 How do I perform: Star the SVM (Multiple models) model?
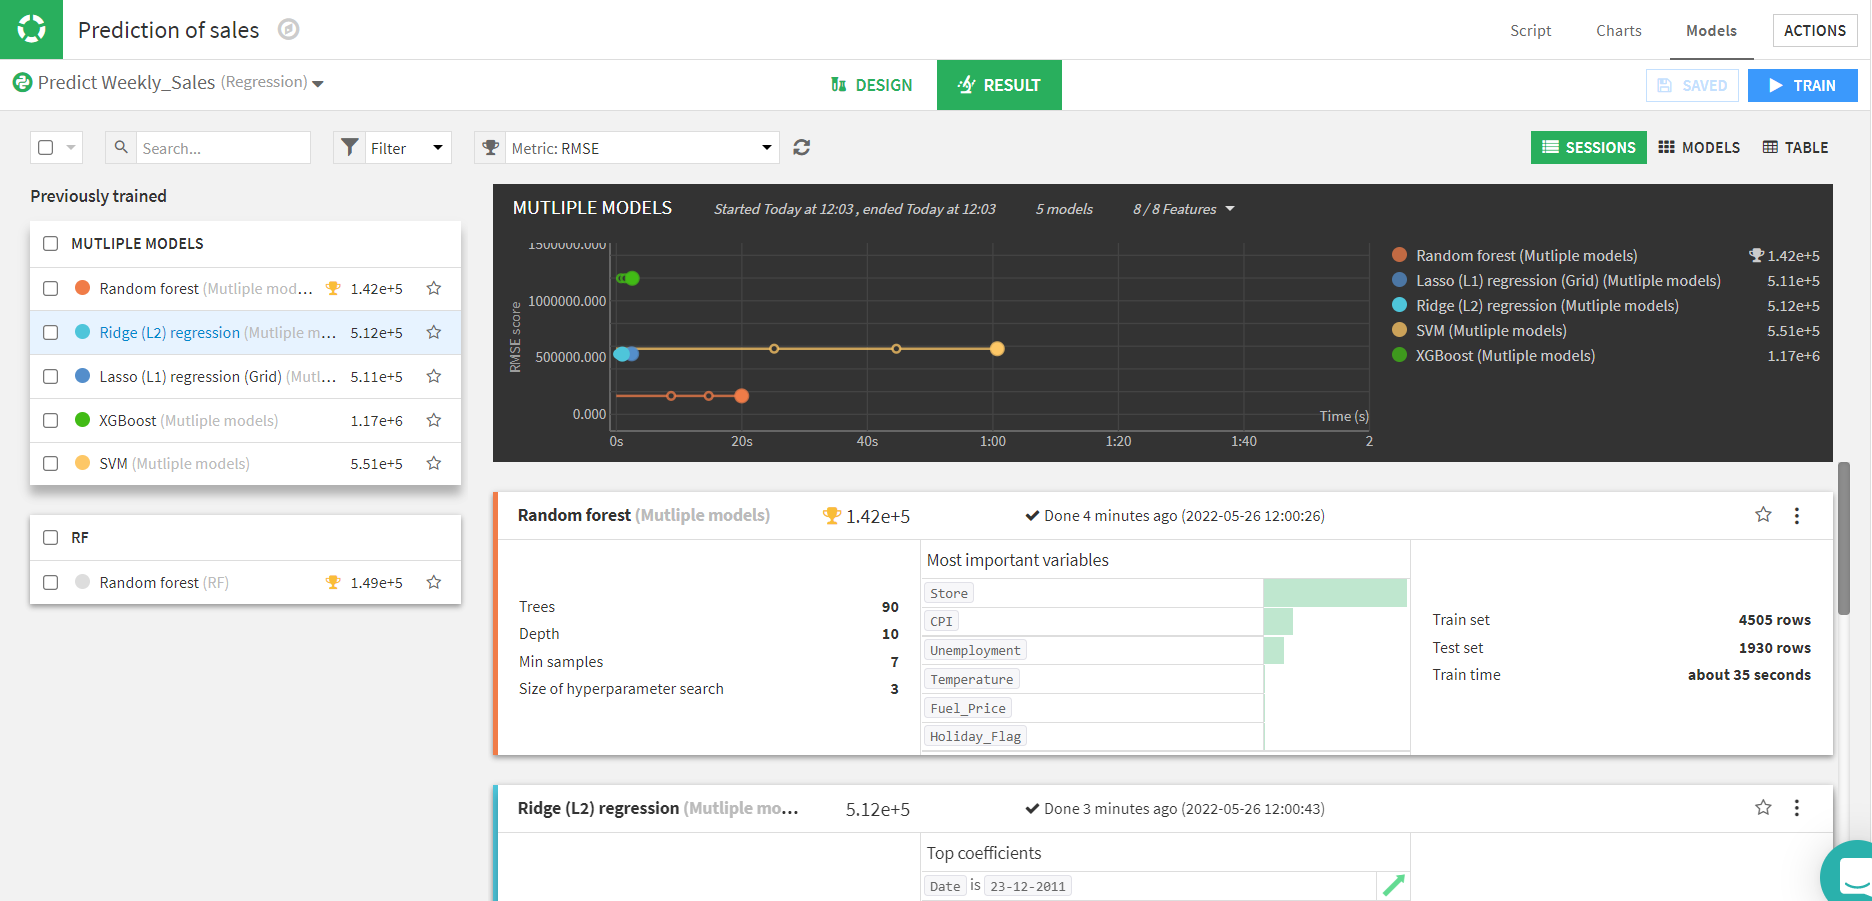(433, 463)
